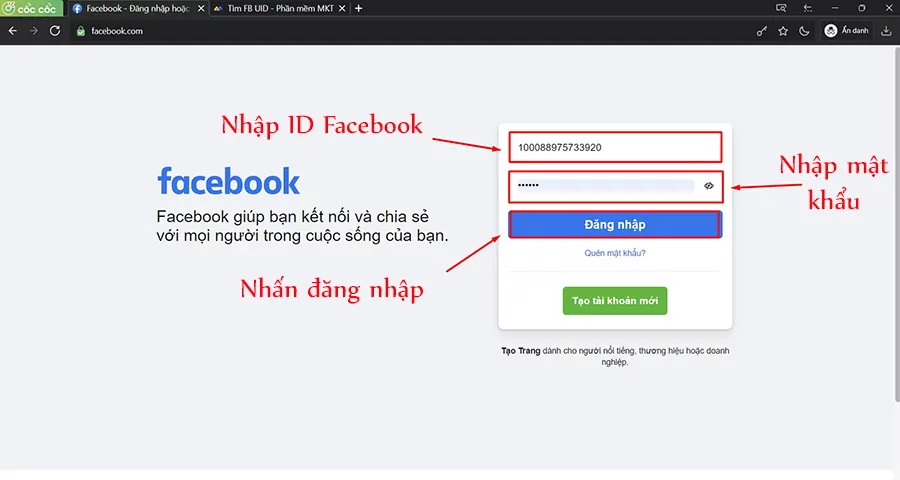Close the Facebook tab
Screen dimensions: 900x480
coord(201,9)
